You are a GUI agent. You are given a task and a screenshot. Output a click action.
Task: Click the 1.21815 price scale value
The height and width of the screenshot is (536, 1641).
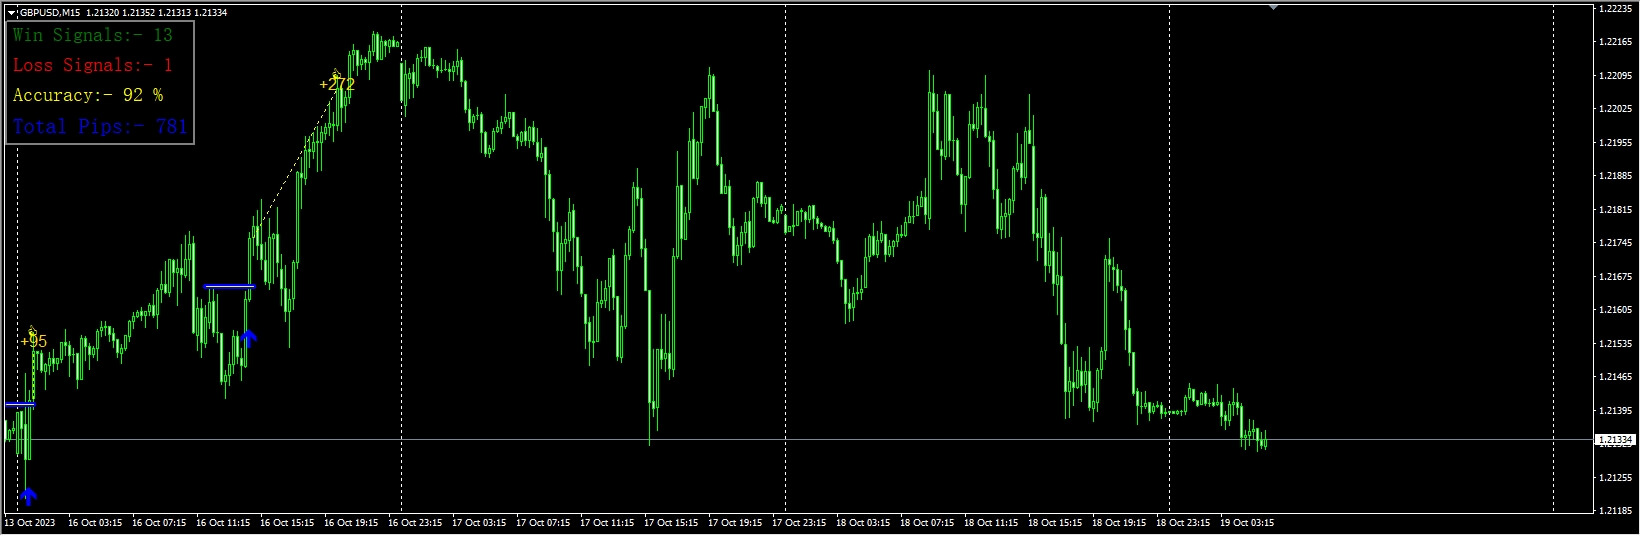[1615, 210]
